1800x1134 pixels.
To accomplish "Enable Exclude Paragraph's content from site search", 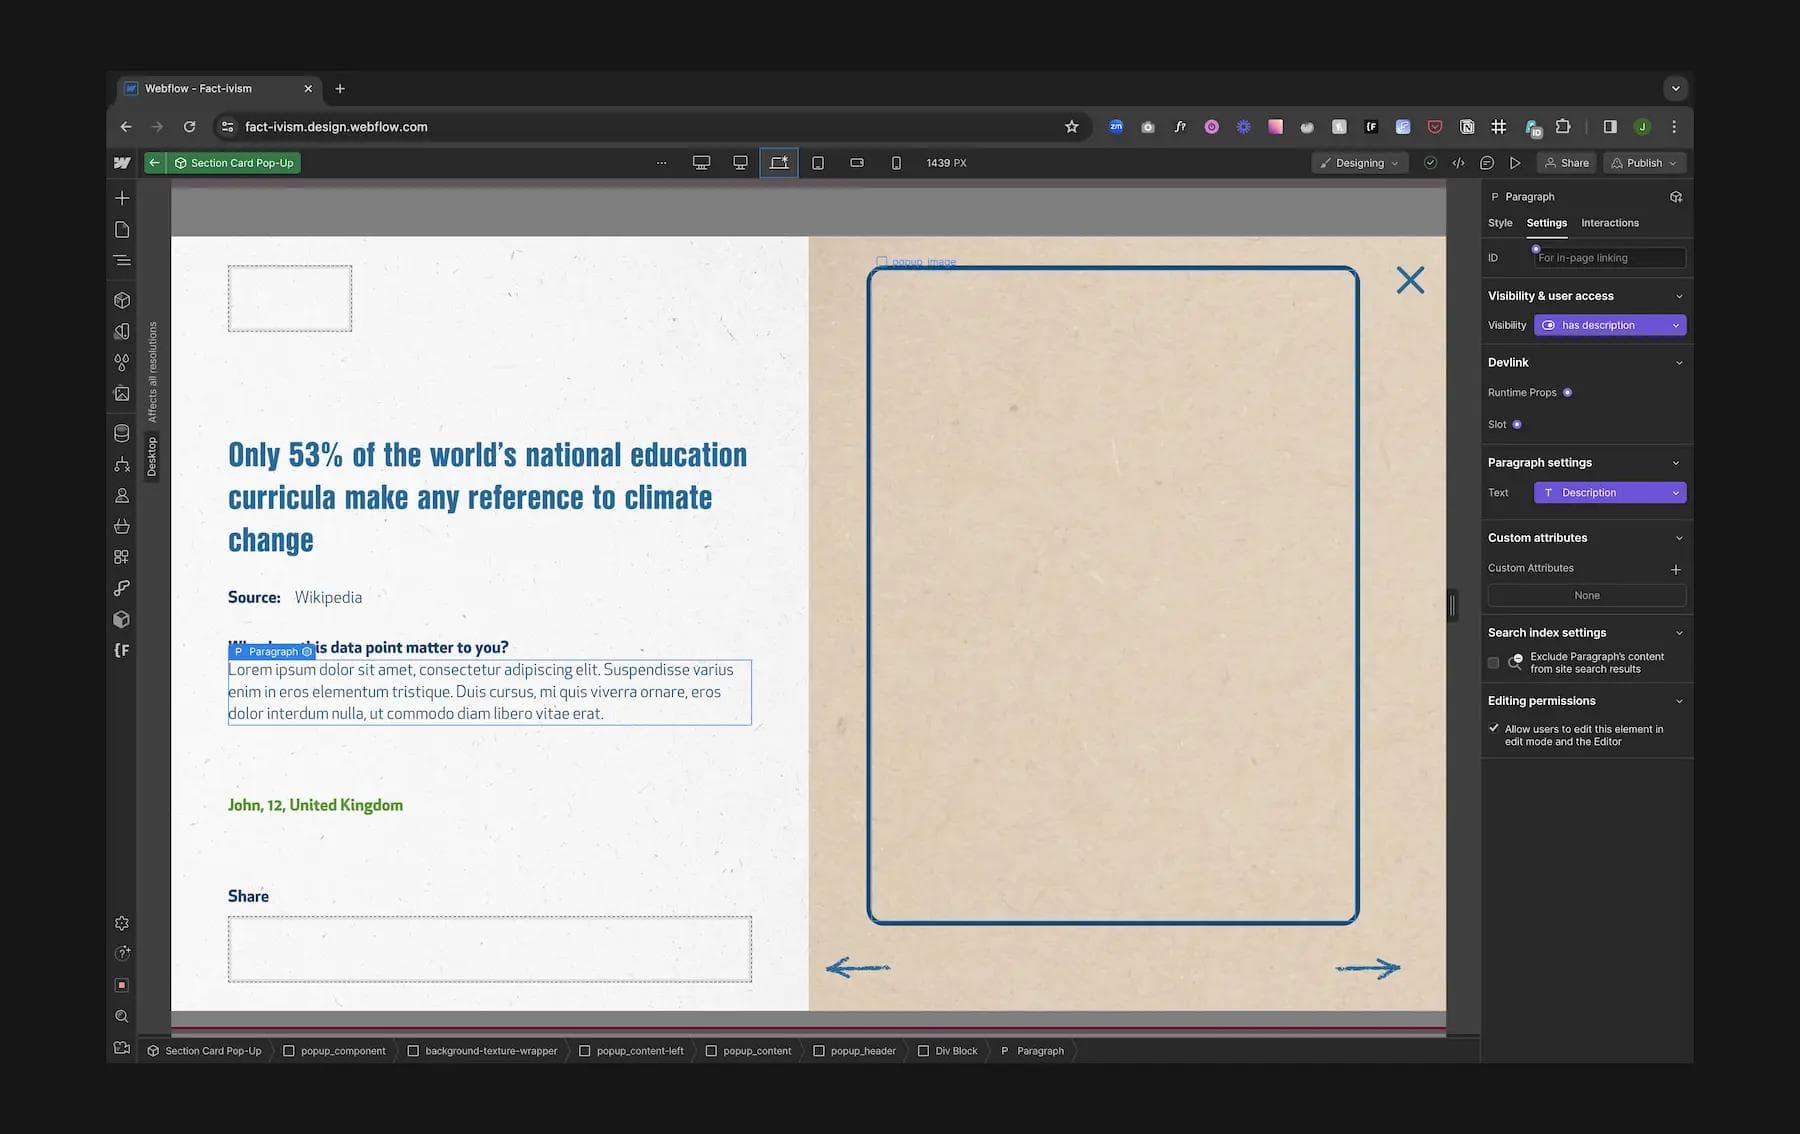I will point(1493,662).
